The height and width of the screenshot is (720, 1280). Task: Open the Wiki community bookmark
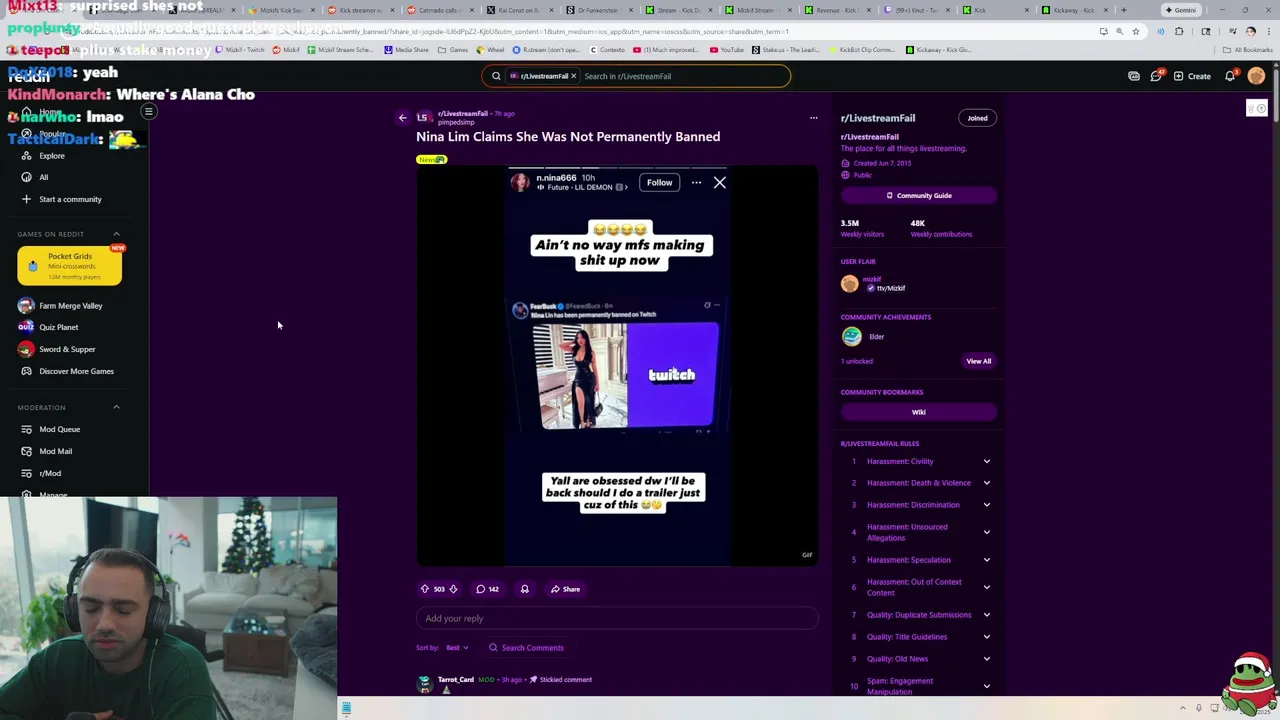[918, 412]
